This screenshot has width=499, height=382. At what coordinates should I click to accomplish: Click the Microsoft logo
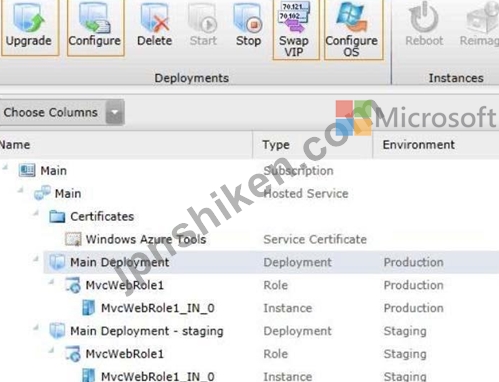[416, 118]
